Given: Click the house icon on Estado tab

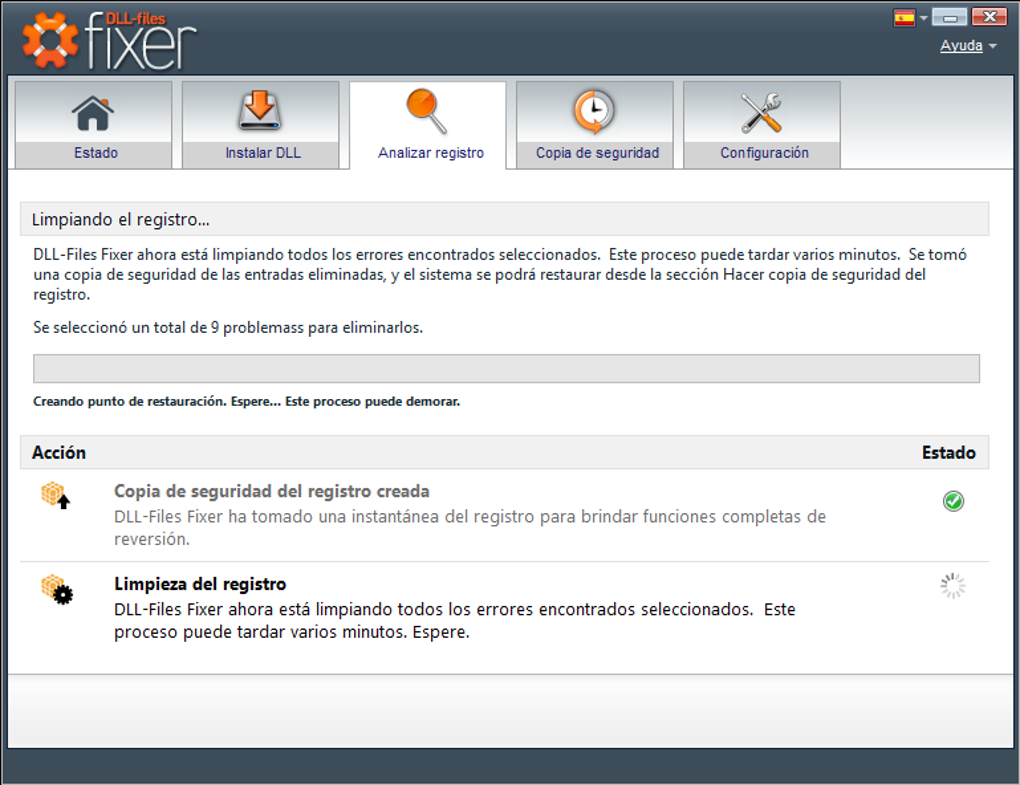Looking at the screenshot, I should pos(93,113).
